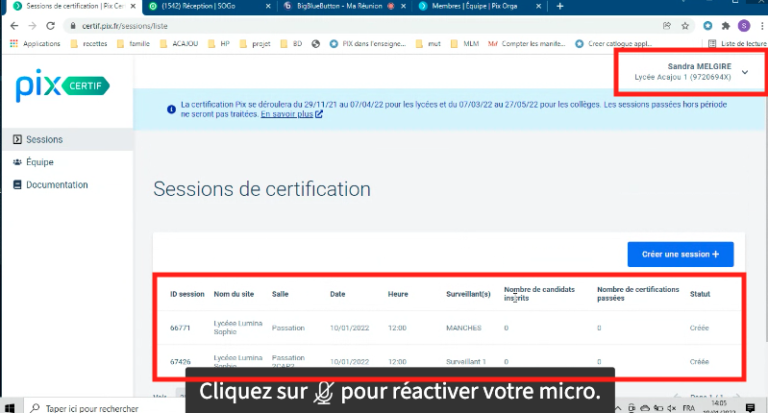Select Documentation in the left sidebar
Image resolution: width=768 pixels, height=413 pixels.
pyautogui.click(x=67, y=185)
